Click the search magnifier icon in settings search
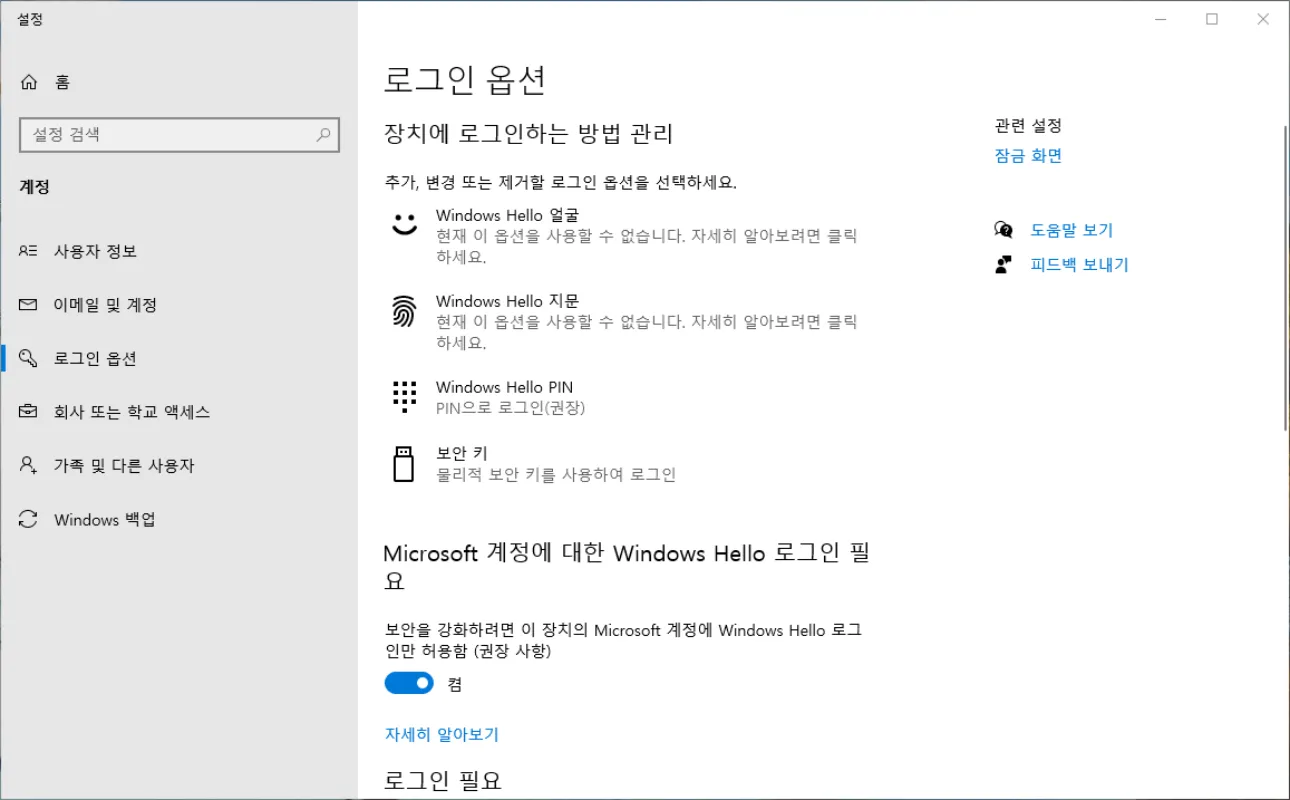Screen dimensions: 1290x800 [324, 134]
